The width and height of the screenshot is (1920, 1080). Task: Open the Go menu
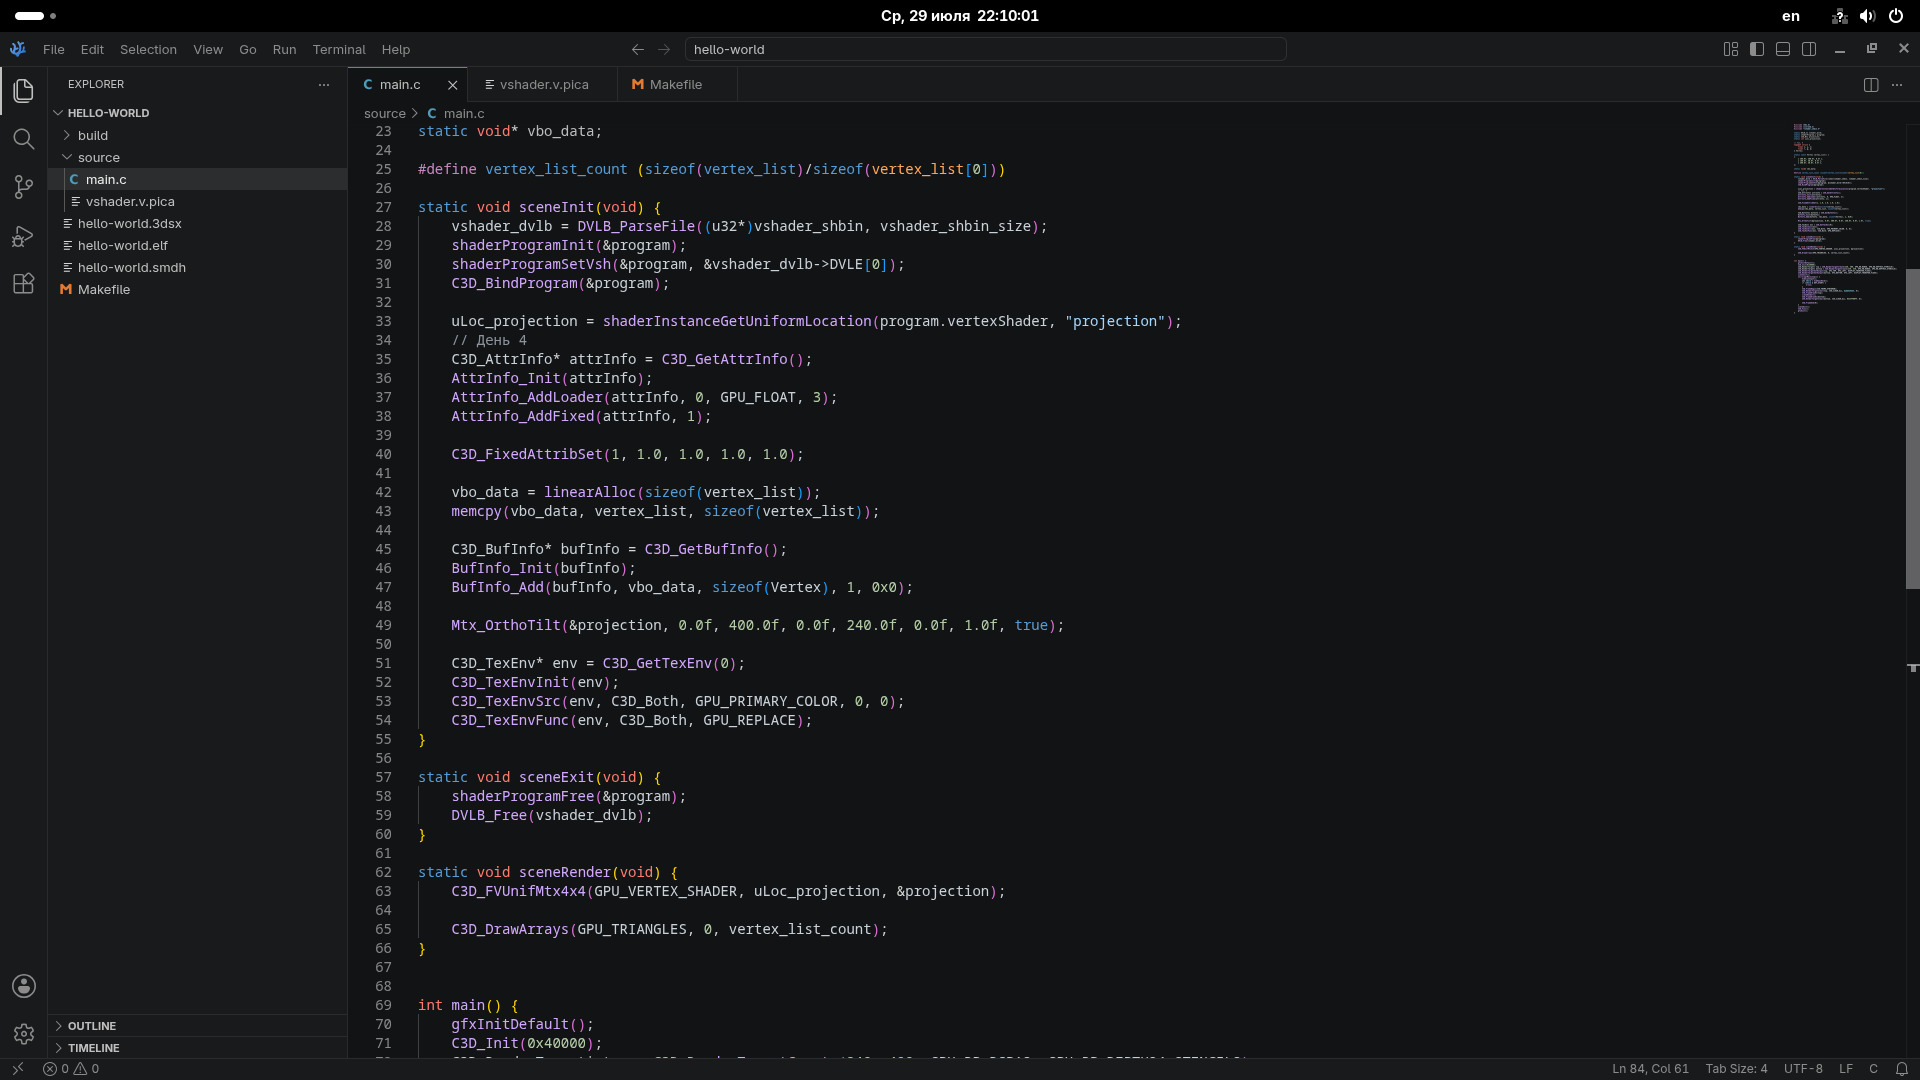[x=248, y=49]
